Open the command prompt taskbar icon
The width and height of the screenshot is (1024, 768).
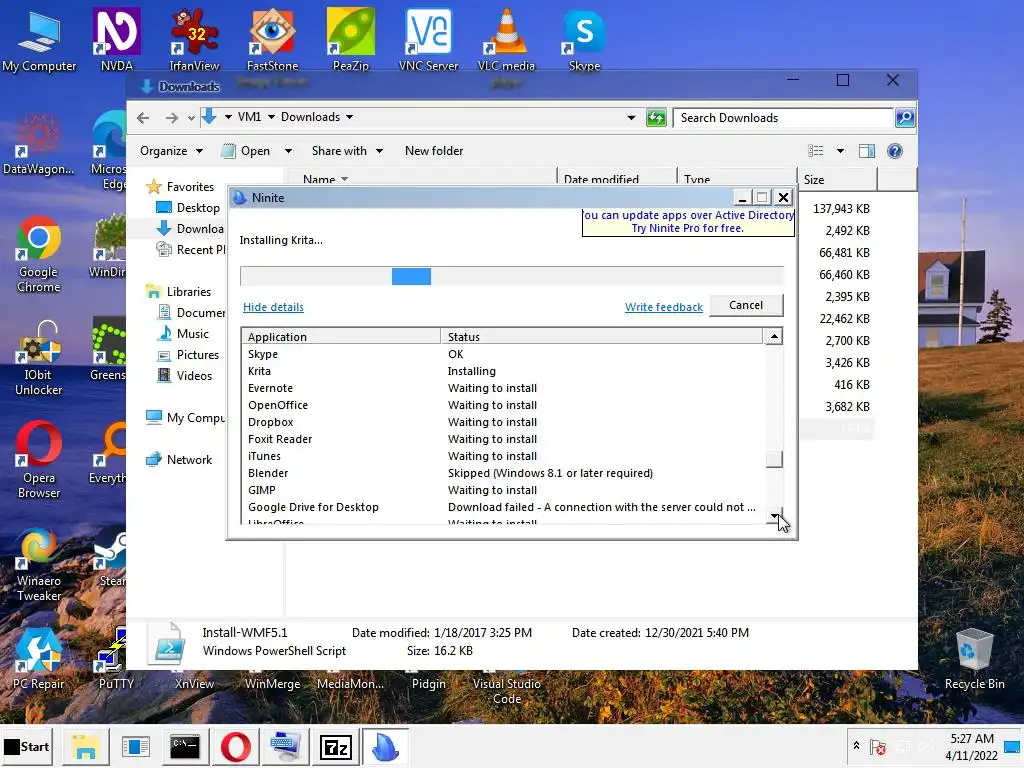[x=185, y=746]
